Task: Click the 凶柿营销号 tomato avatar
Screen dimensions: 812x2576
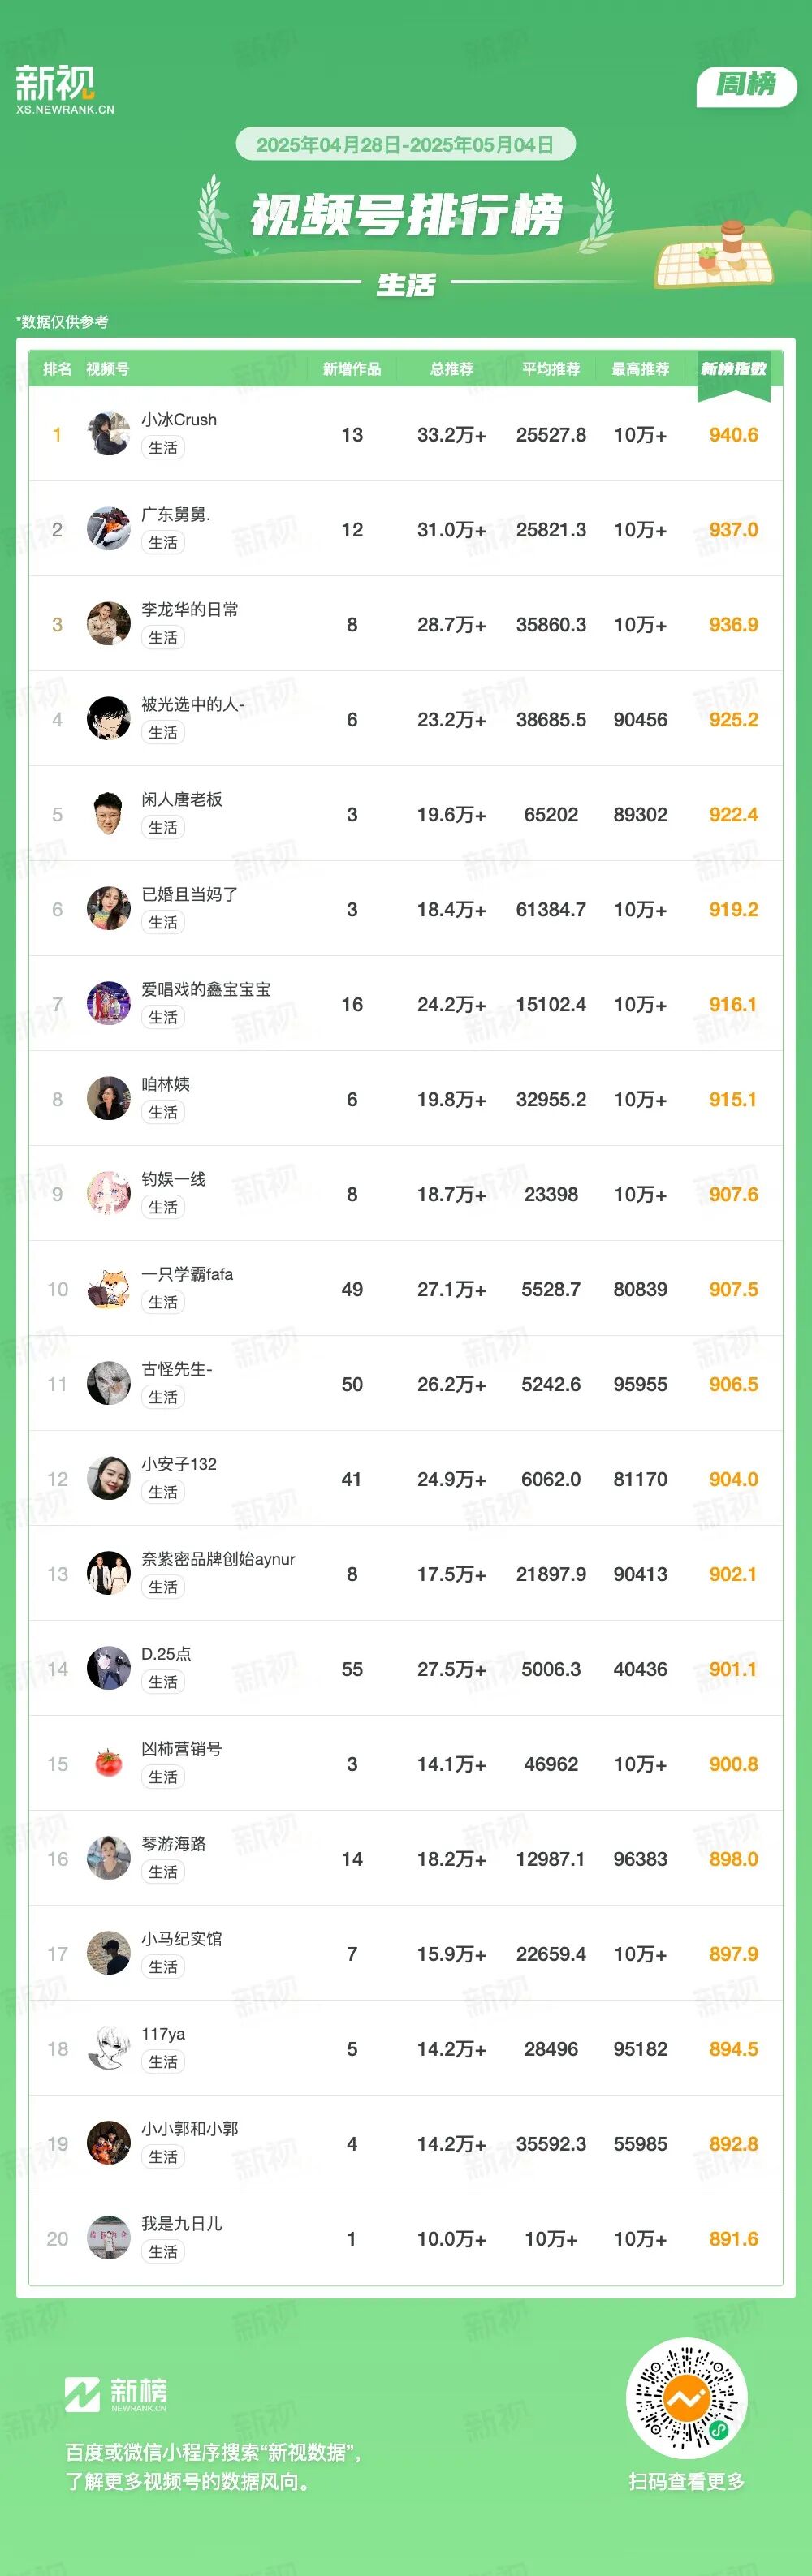Action: [108, 1763]
